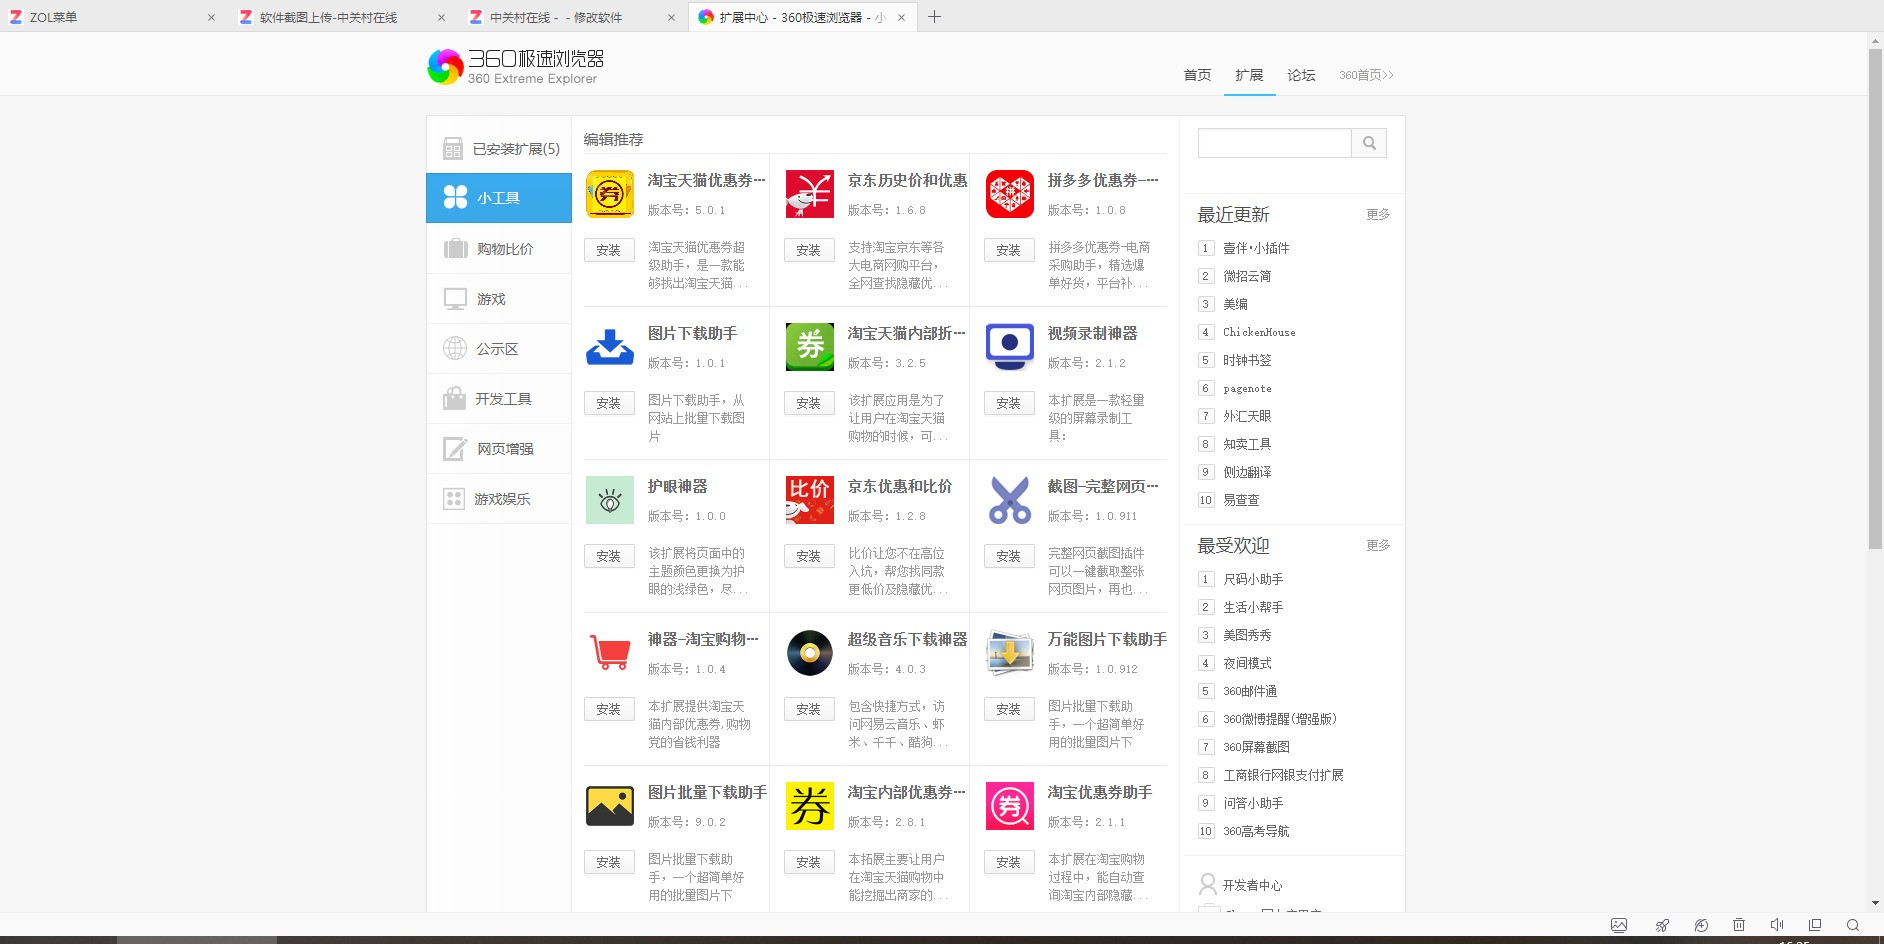1884x944 pixels.
Task: Click the search magnifier icon
Action: [1368, 142]
